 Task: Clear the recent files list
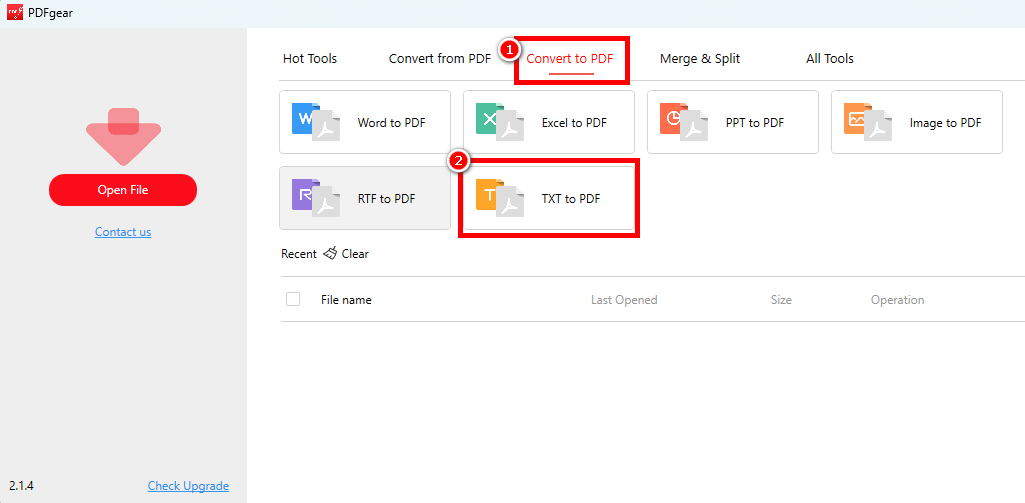pyautogui.click(x=355, y=254)
